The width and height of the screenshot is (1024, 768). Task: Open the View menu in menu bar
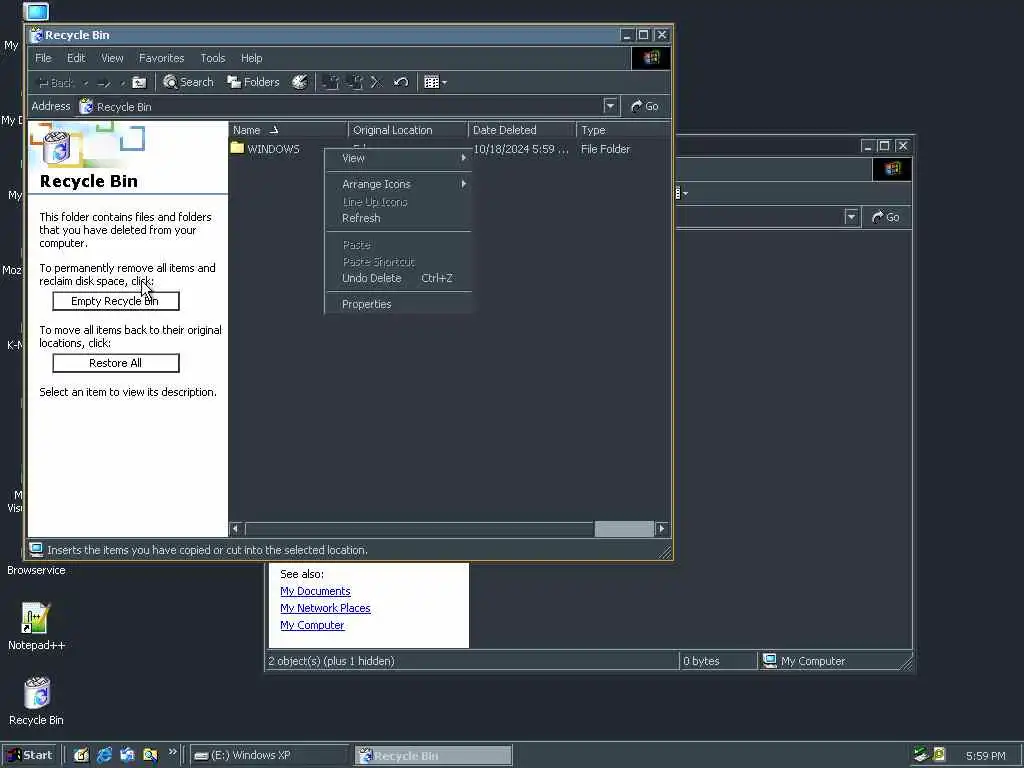coord(112,58)
